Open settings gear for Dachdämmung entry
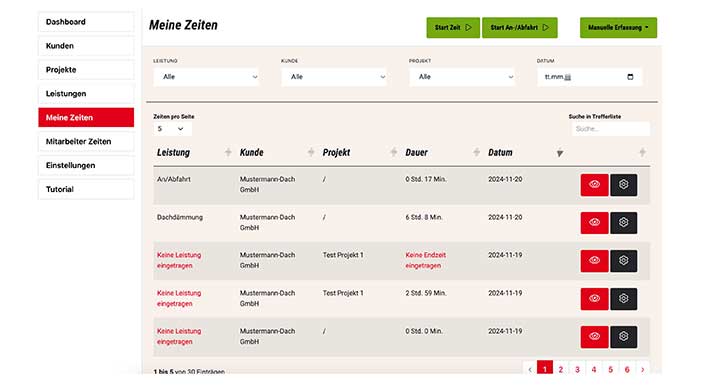705x390 pixels. tap(624, 223)
